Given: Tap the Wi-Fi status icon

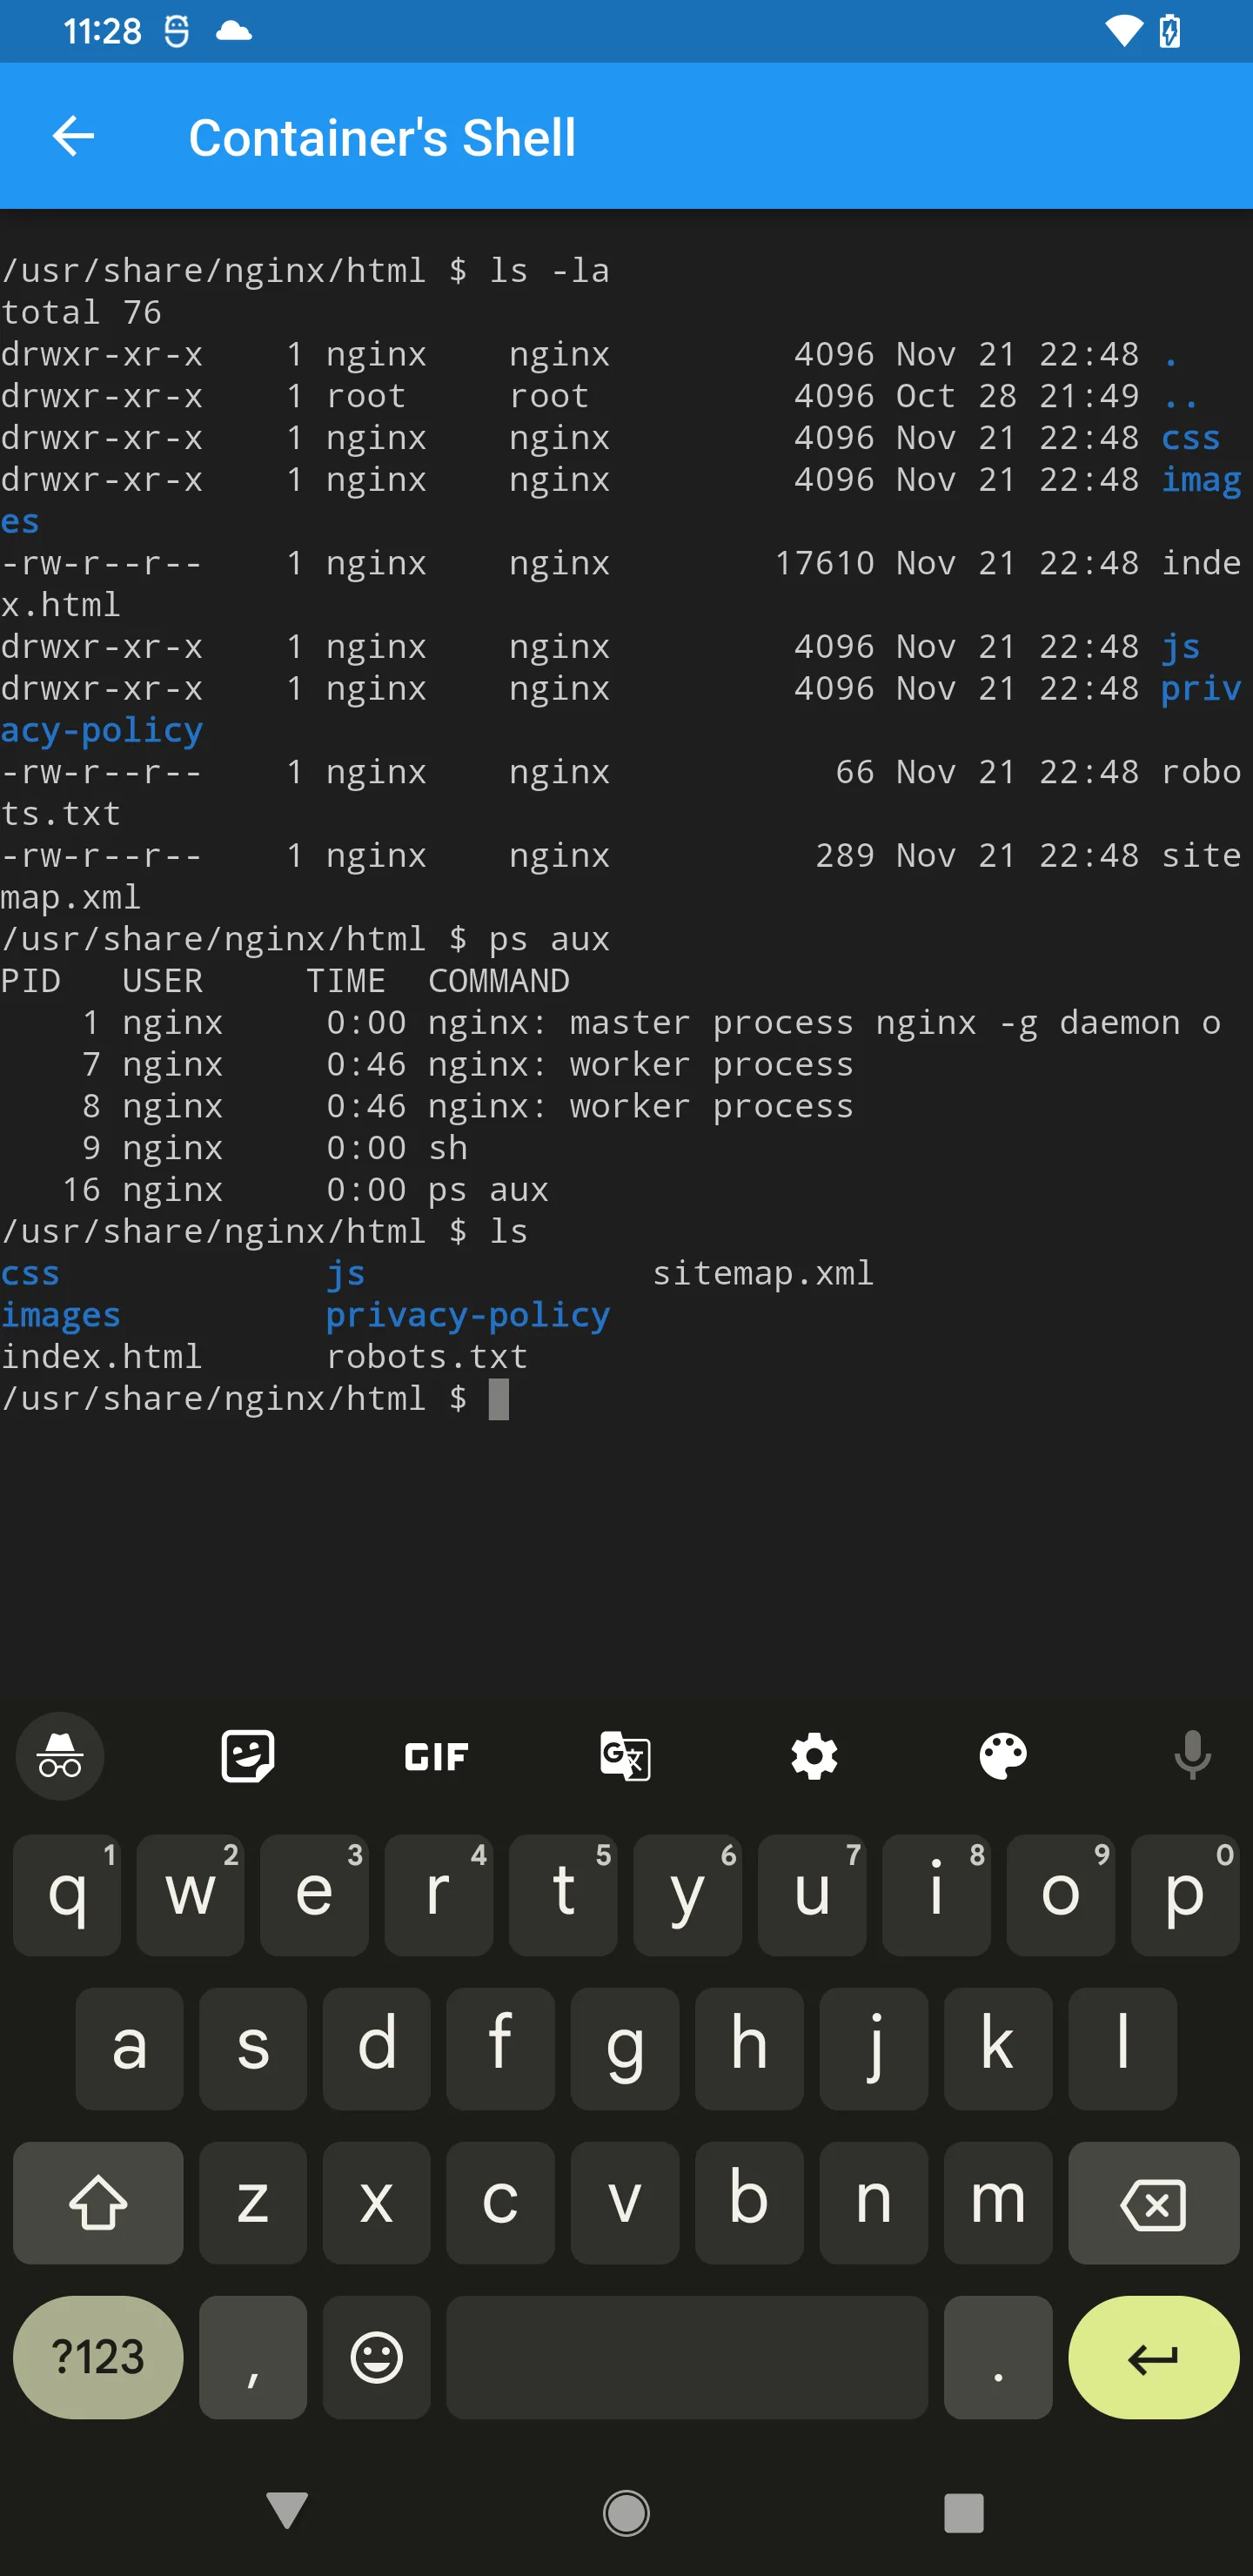Looking at the screenshot, I should [1124, 31].
